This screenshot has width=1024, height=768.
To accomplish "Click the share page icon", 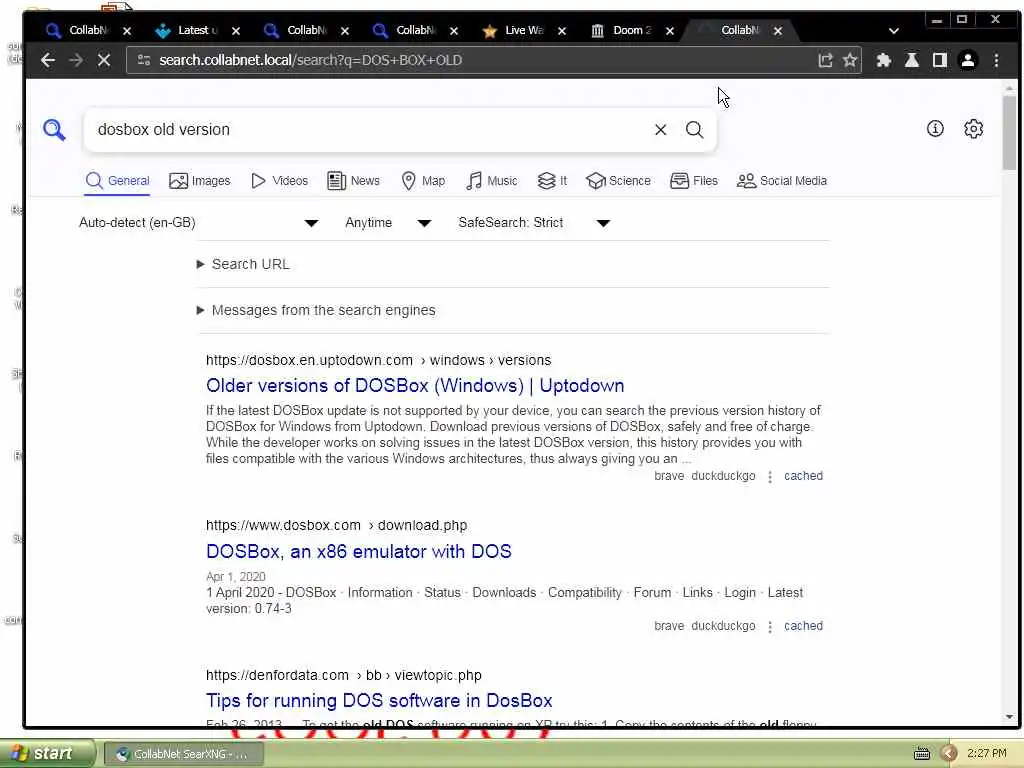I will [x=825, y=60].
